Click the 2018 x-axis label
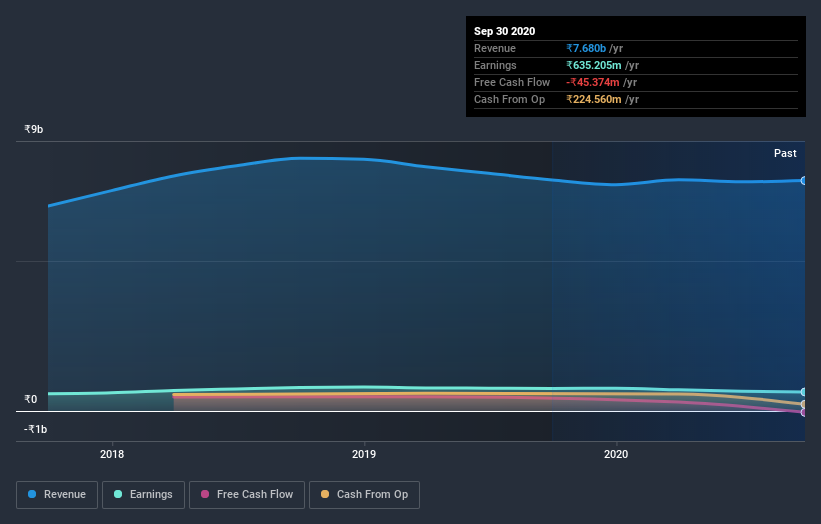Image resolution: width=821 pixels, height=524 pixels. tap(112, 454)
